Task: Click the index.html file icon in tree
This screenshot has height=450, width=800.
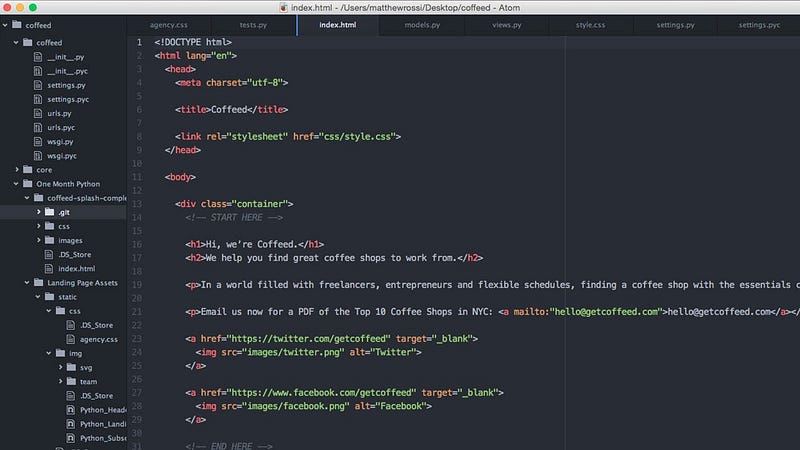Action: point(49,268)
